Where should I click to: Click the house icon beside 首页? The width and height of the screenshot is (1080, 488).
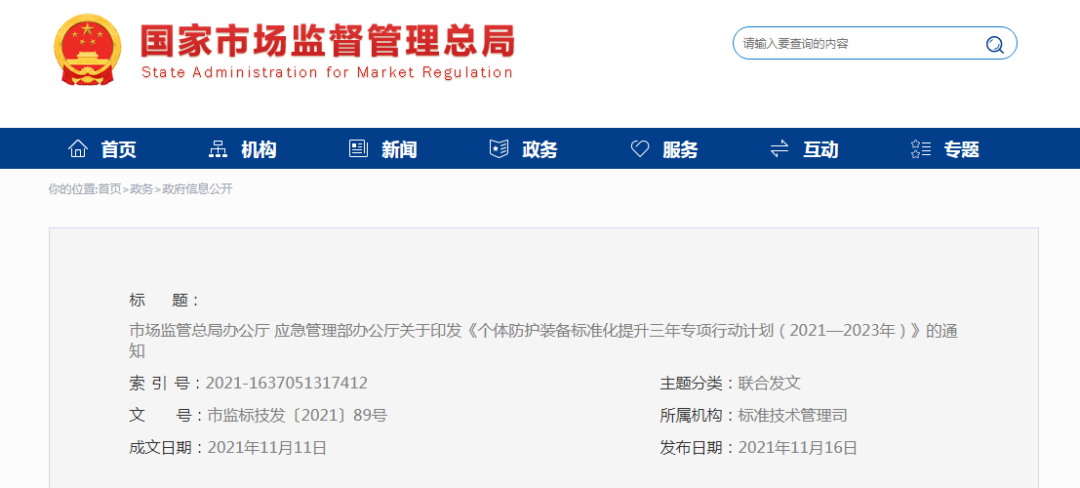(x=78, y=149)
